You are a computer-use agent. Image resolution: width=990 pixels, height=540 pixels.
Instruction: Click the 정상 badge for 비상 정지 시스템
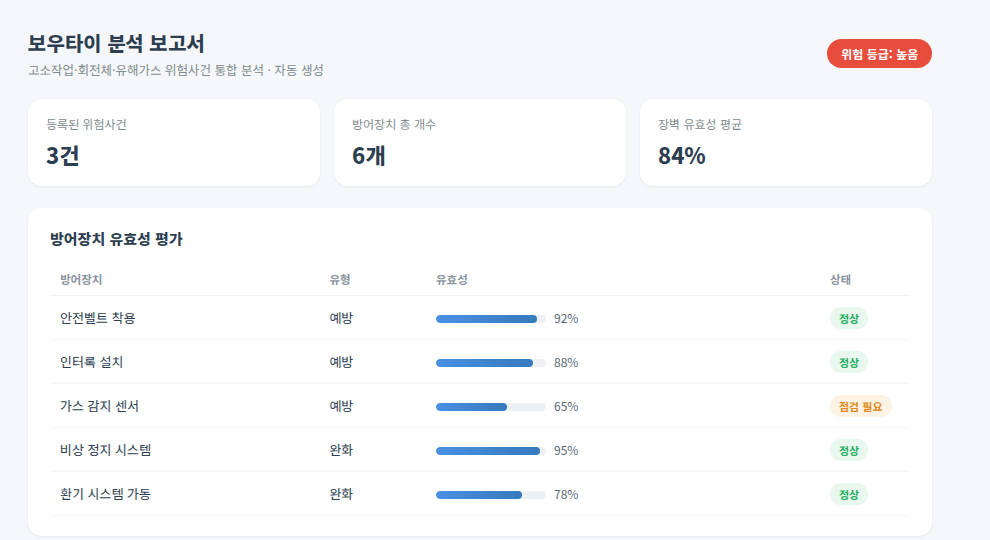[849, 450]
